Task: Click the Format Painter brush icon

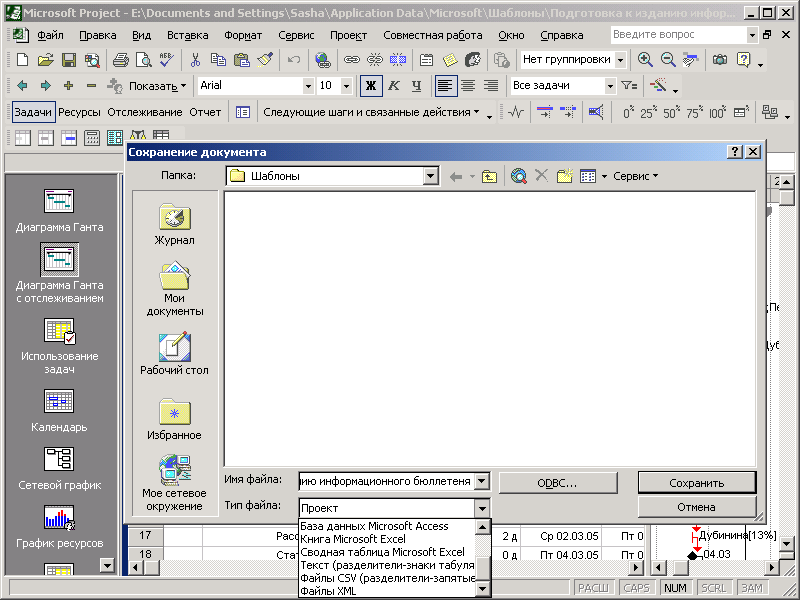Action: point(265,60)
